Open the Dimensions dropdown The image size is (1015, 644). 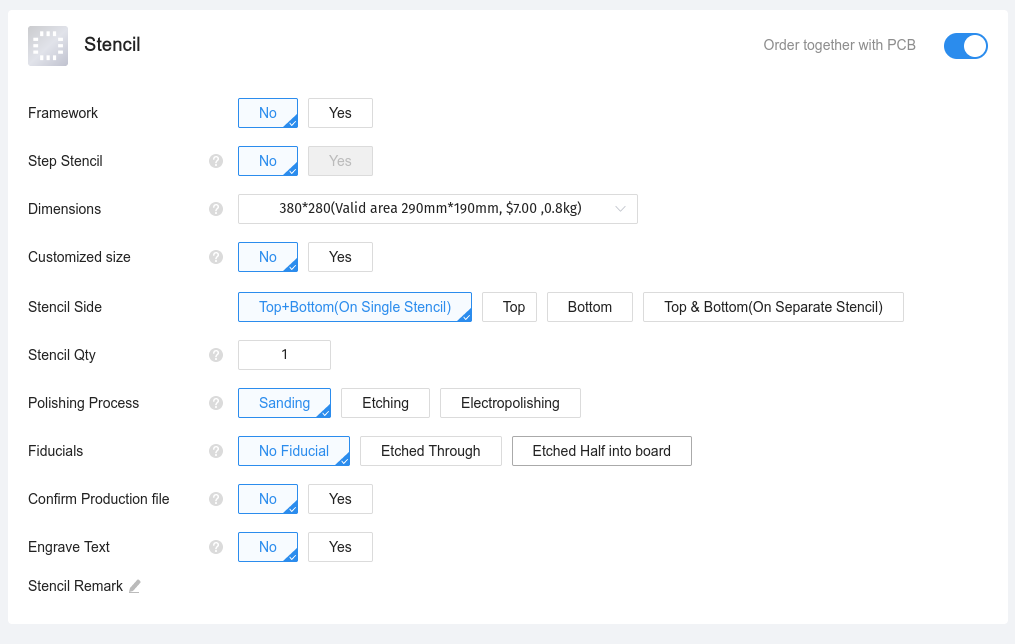[437, 209]
